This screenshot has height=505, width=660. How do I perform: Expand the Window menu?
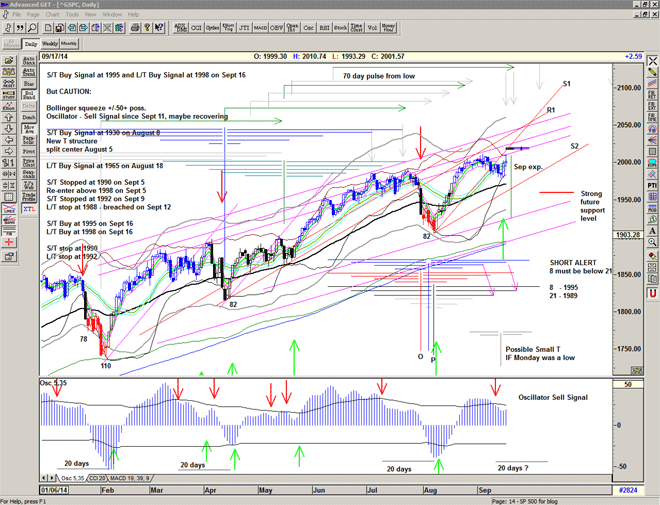(x=112, y=15)
